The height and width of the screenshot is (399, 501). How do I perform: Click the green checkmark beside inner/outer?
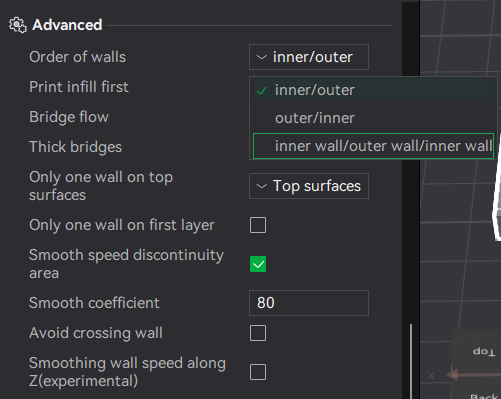click(262, 91)
